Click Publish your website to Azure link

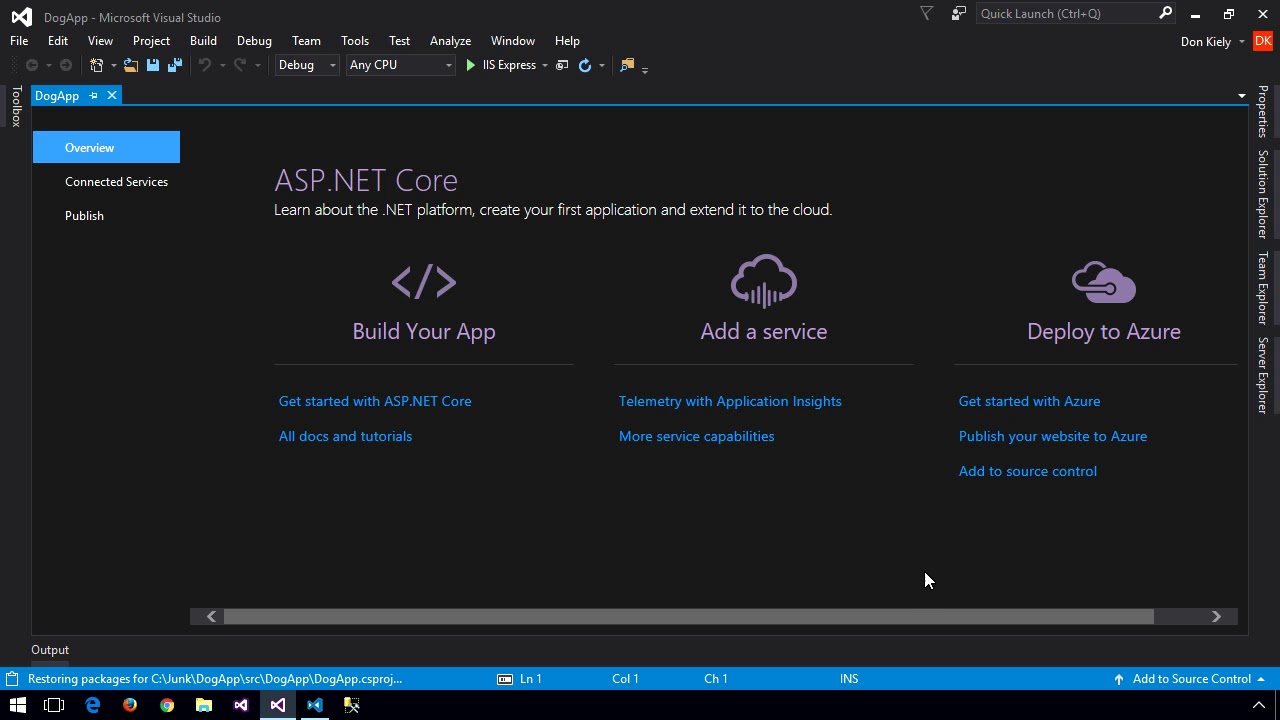1053,436
